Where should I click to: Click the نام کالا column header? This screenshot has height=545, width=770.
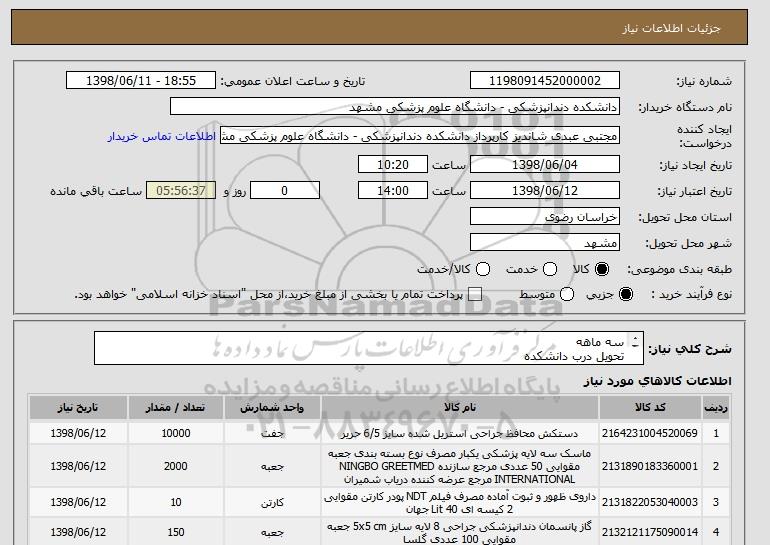(460, 408)
